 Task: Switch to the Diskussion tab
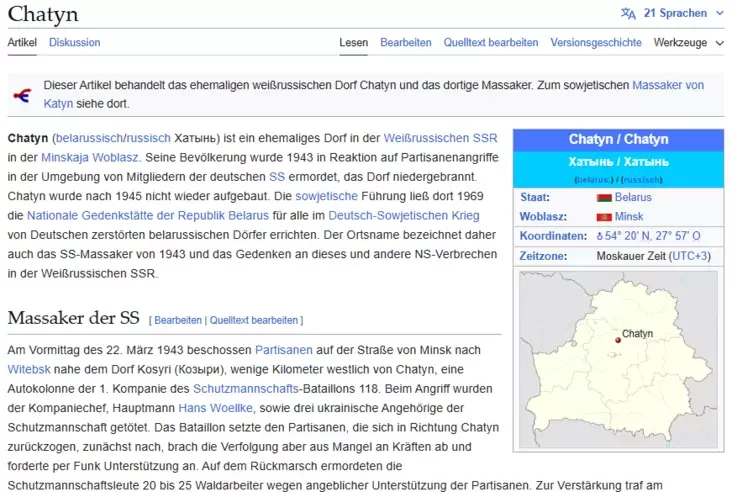coord(75,43)
